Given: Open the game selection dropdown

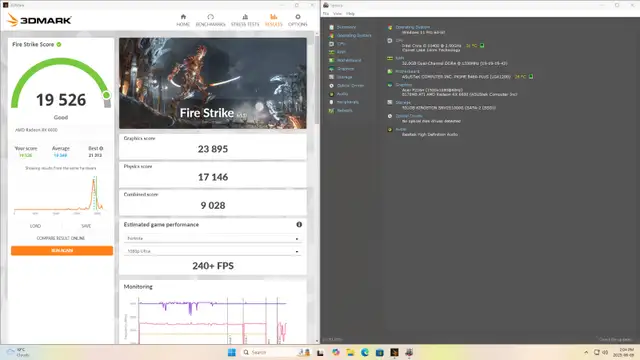Looking at the screenshot, I should point(213,238).
